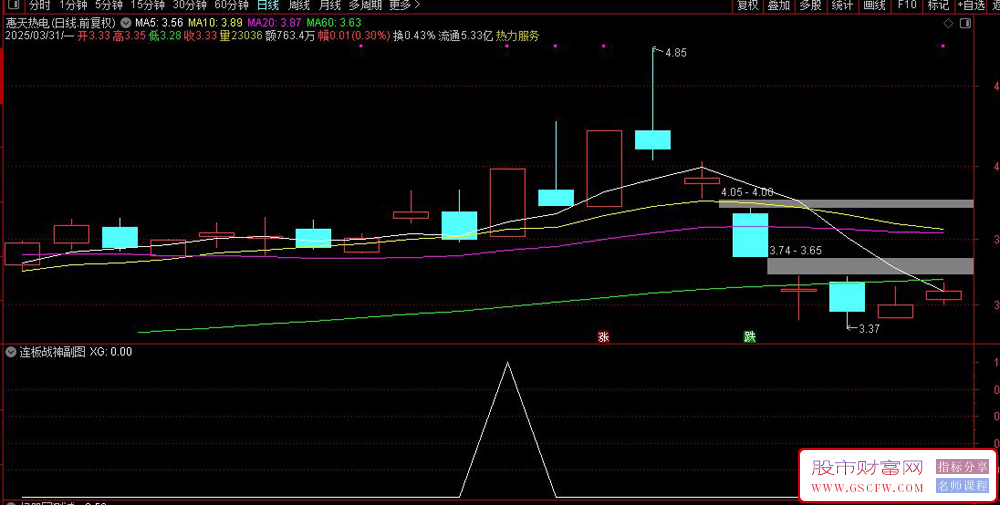Screen dimensions: 1000x505
Task: Switch to 分时 intraday view
Action: 39,5
